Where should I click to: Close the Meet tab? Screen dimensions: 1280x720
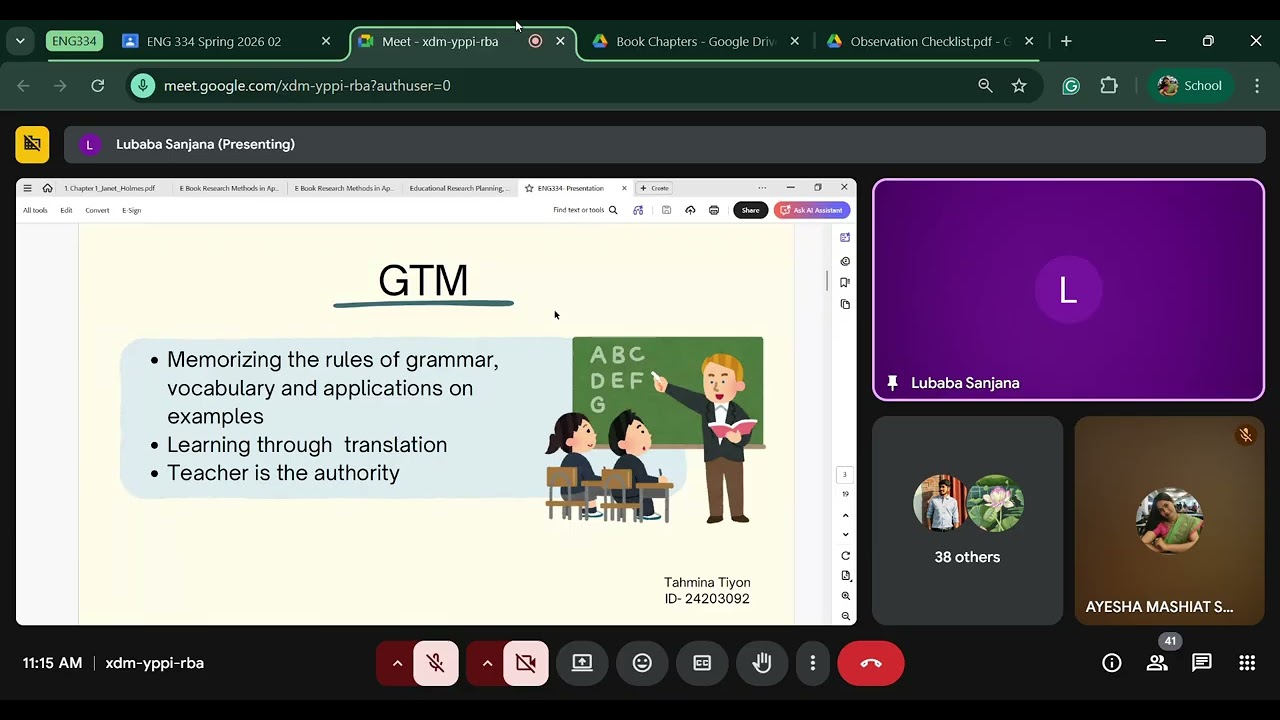coord(560,41)
